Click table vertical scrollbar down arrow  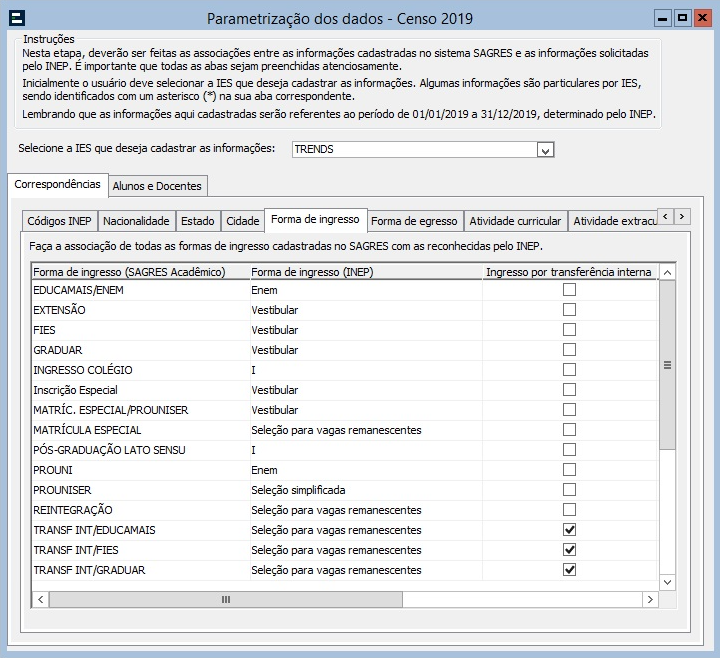pyautogui.click(x=667, y=581)
